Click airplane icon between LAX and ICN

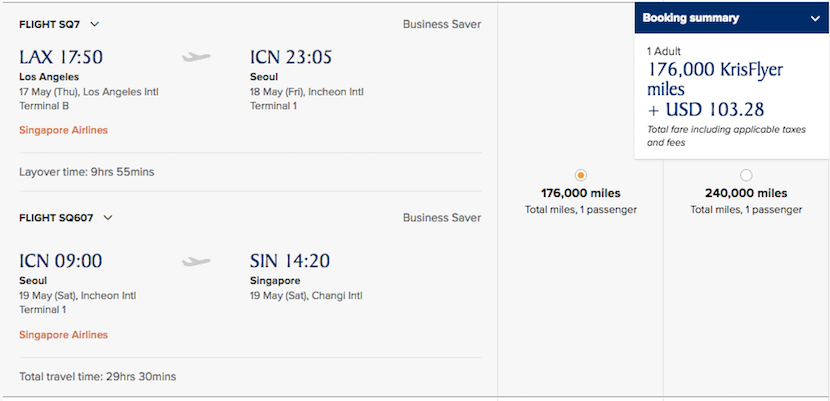point(197,57)
